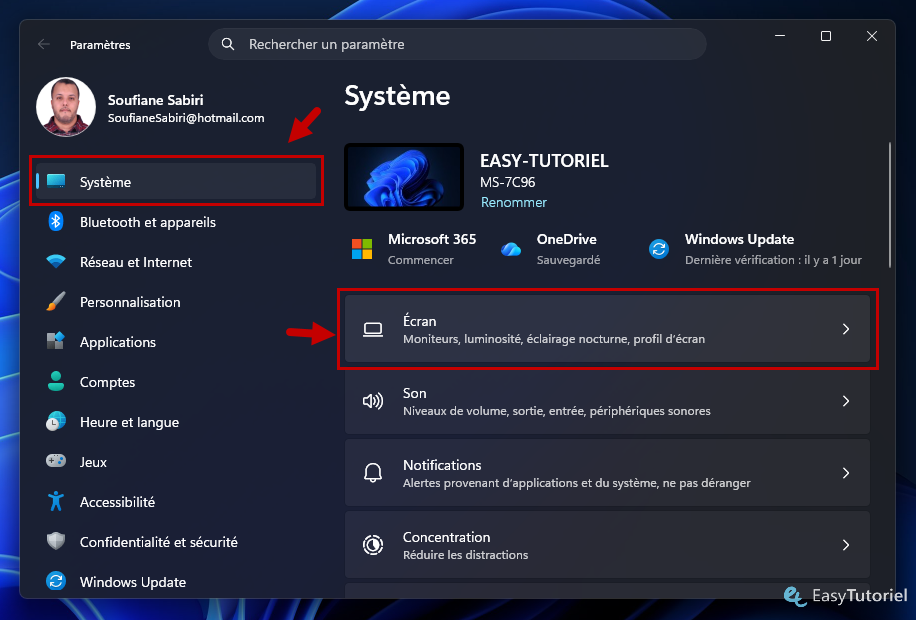Expand Écran row chevron

tap(846, 329)
